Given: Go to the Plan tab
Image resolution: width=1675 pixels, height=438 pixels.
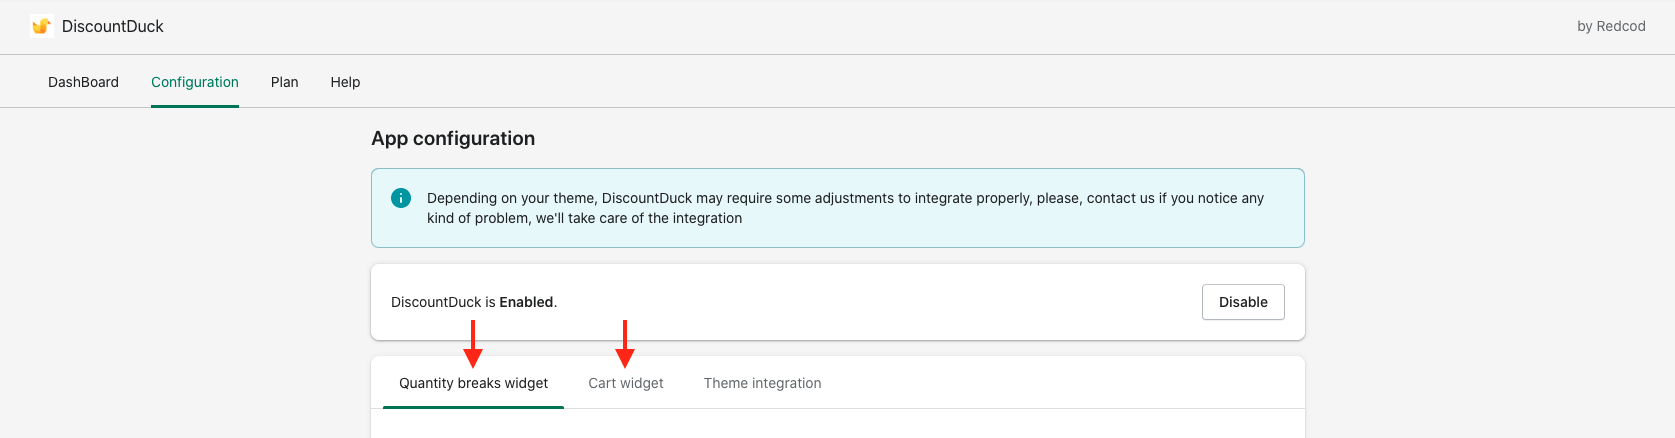Looking at the screenshot, I should [x=284, y=82].
